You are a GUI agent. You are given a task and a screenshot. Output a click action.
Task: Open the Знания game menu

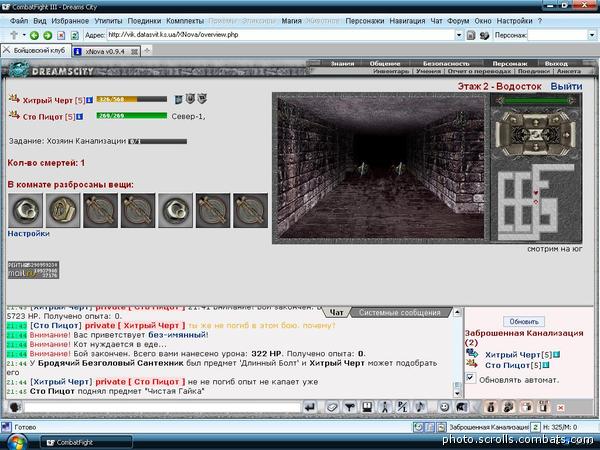(x=342, y=64)
